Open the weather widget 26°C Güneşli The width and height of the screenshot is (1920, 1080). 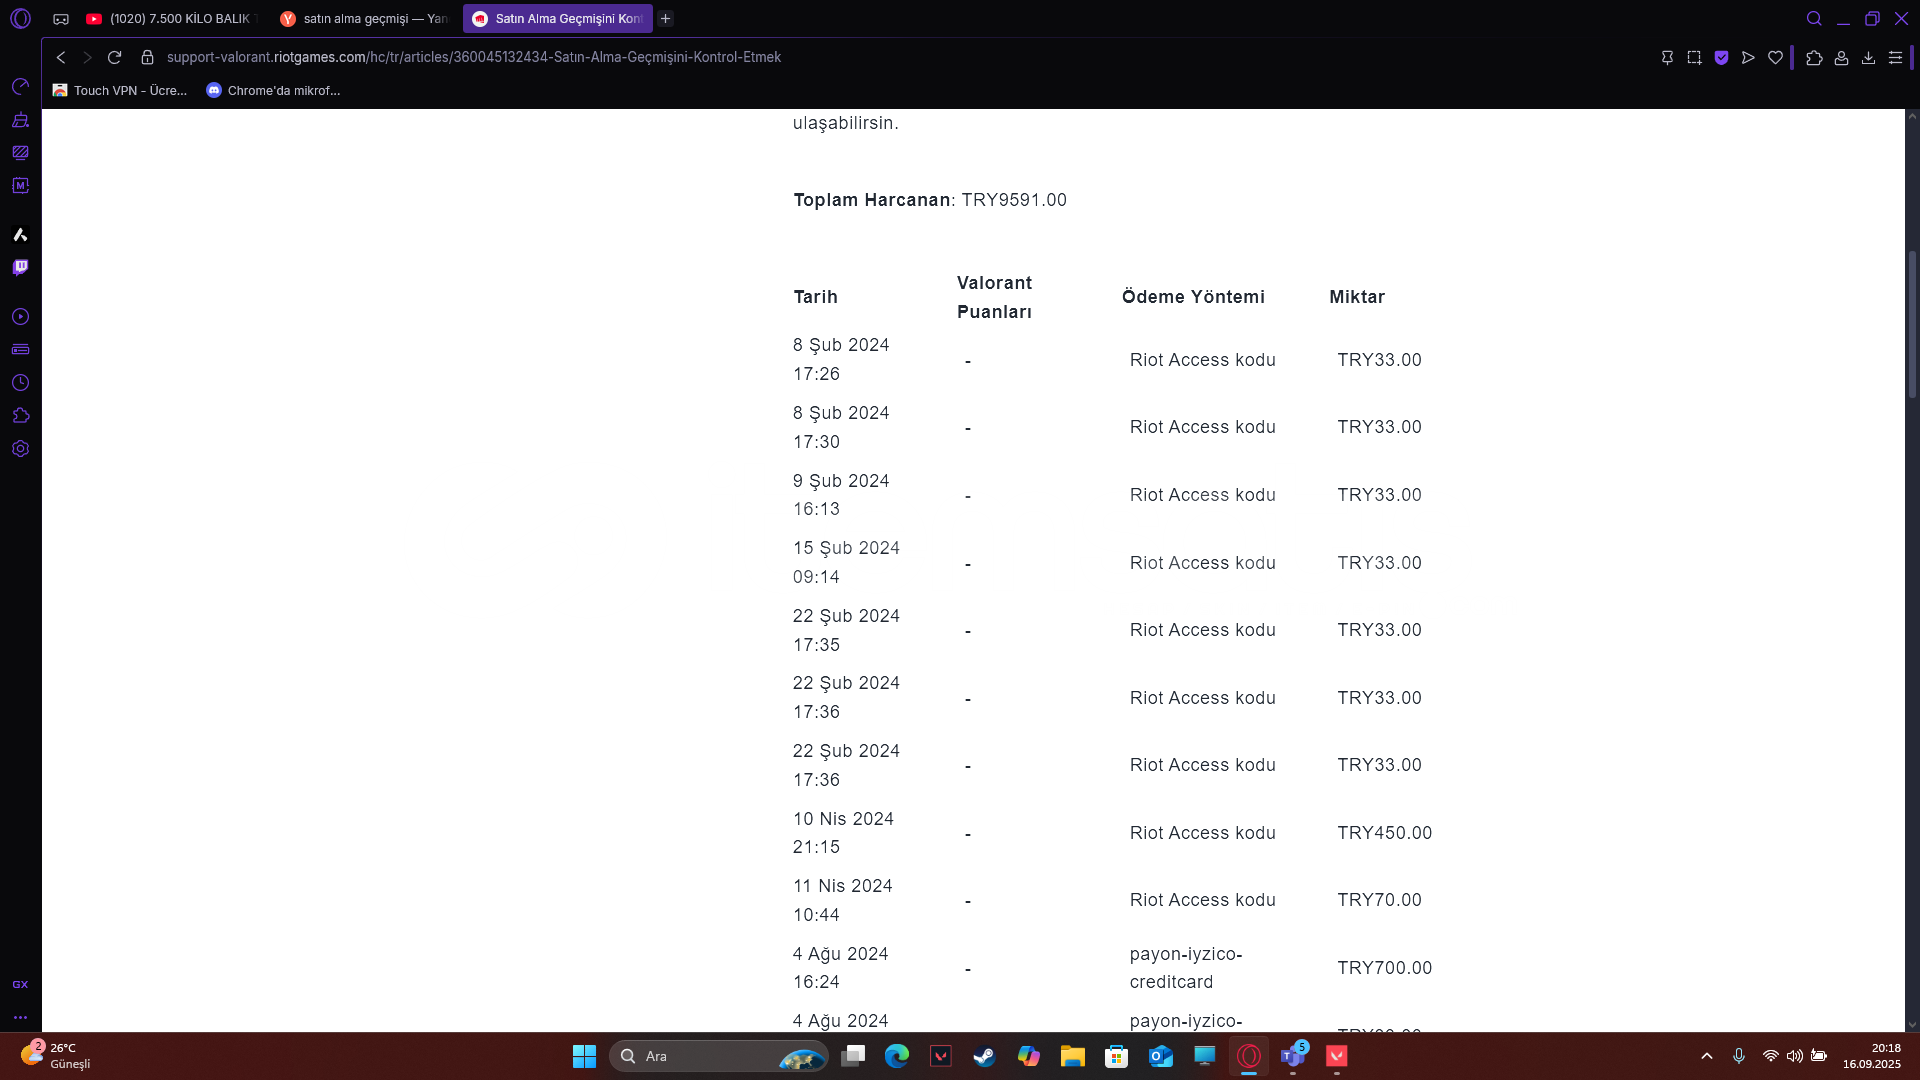click(58, 1056)
